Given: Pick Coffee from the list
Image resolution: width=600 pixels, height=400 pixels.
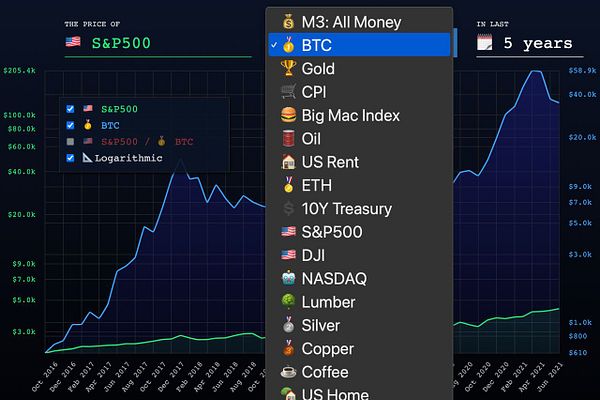Looking at the screenshot, I should (359, 372).
